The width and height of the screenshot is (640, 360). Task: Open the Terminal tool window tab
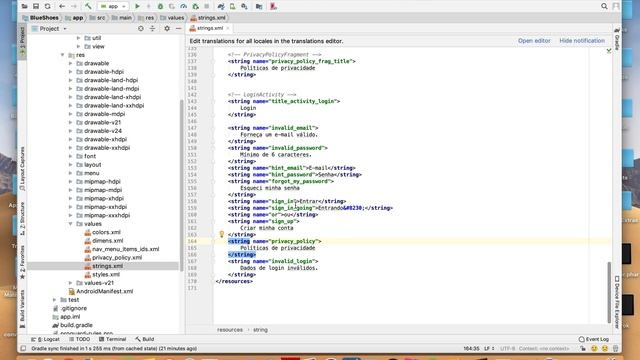coord(112,339)
